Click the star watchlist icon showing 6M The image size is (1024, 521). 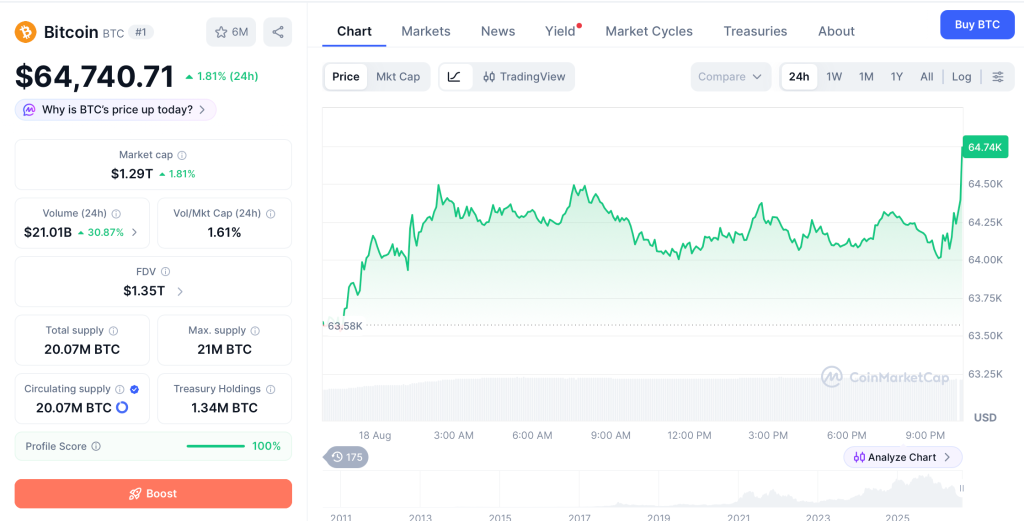(x=231, y=32)
